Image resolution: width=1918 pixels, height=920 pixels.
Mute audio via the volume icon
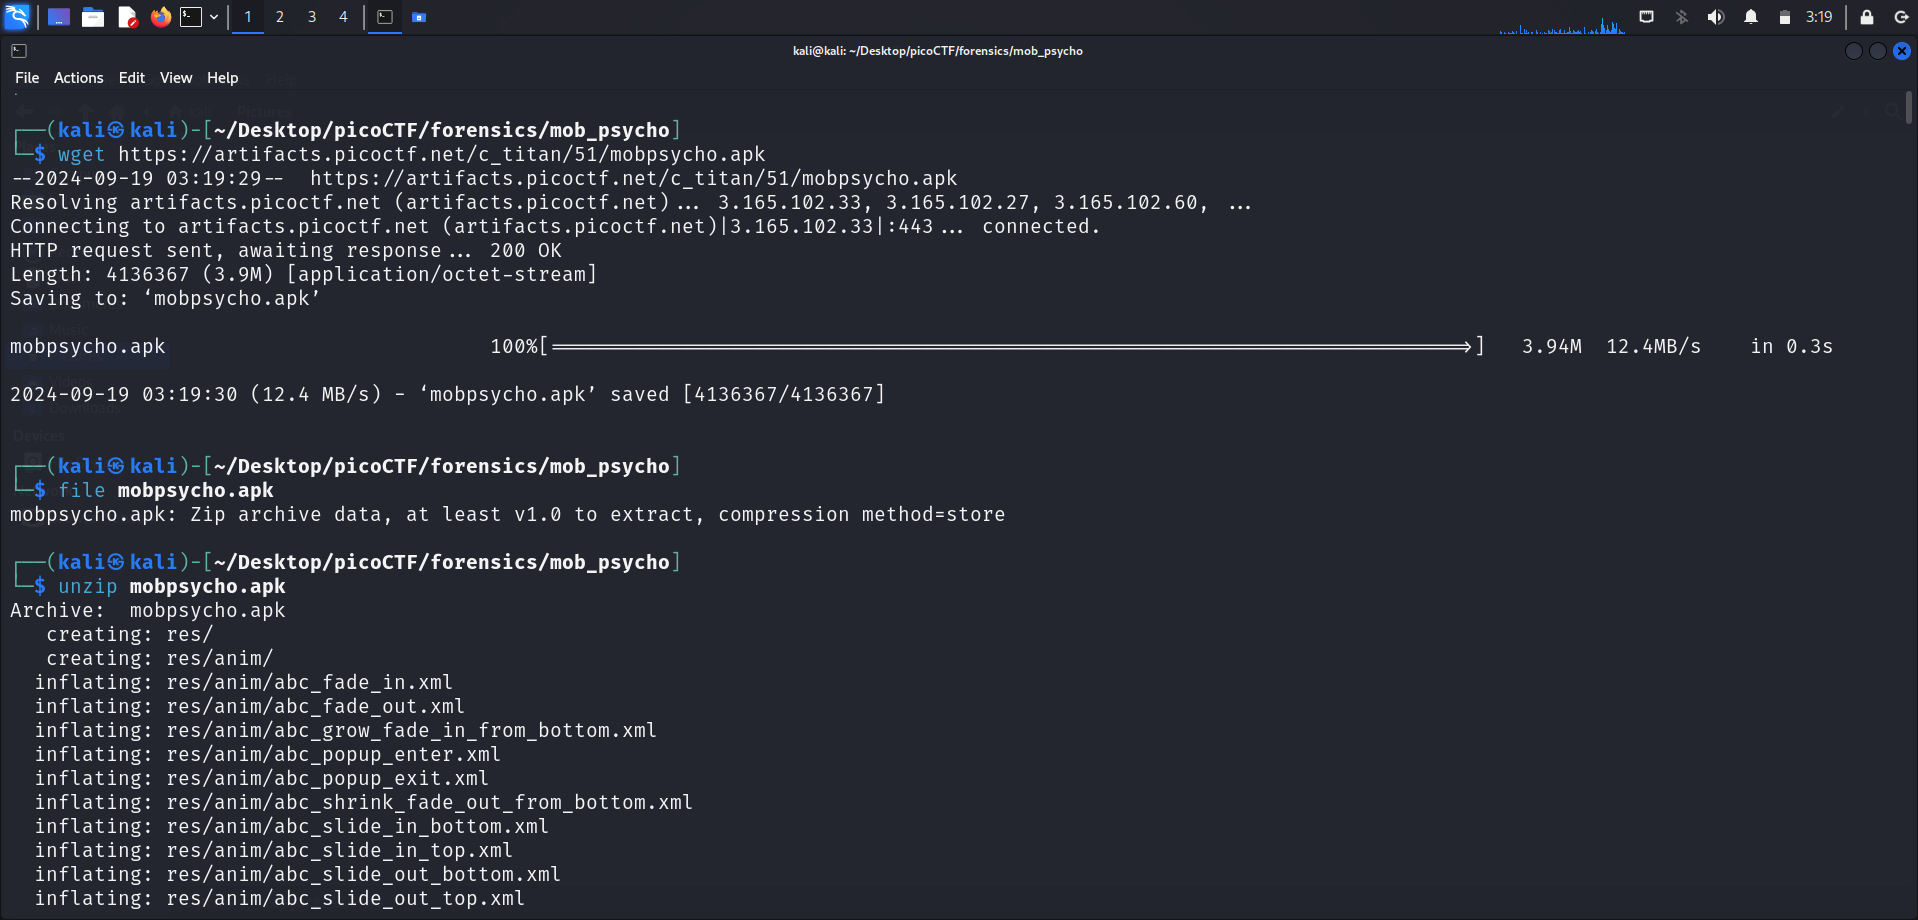tap(1716, 17)
